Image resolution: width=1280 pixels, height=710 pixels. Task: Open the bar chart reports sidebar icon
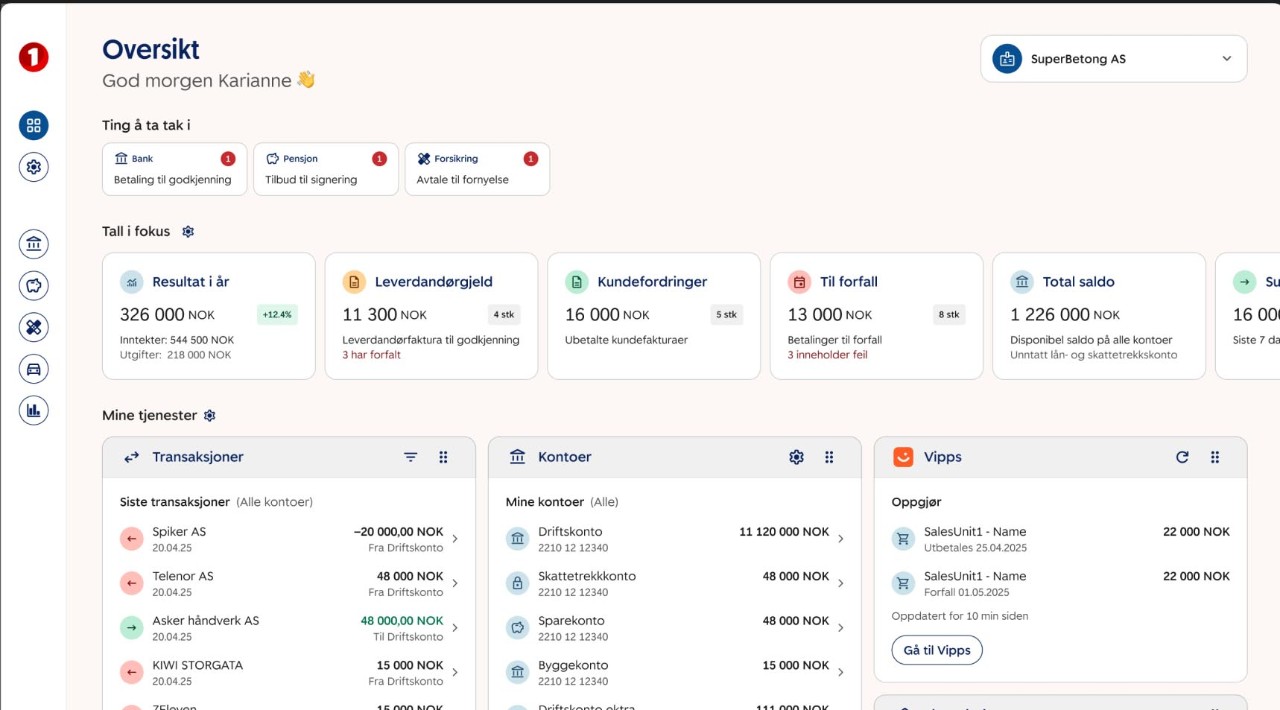click(34, 410)
